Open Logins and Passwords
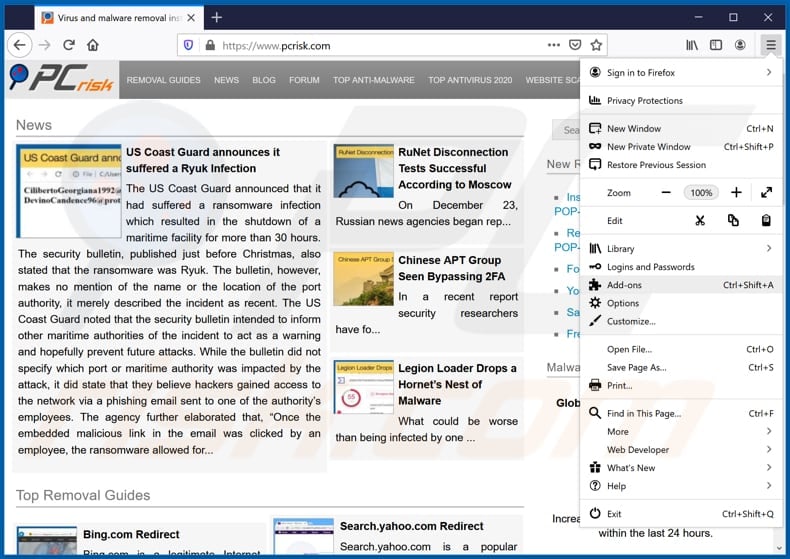 tap(681, 266)
